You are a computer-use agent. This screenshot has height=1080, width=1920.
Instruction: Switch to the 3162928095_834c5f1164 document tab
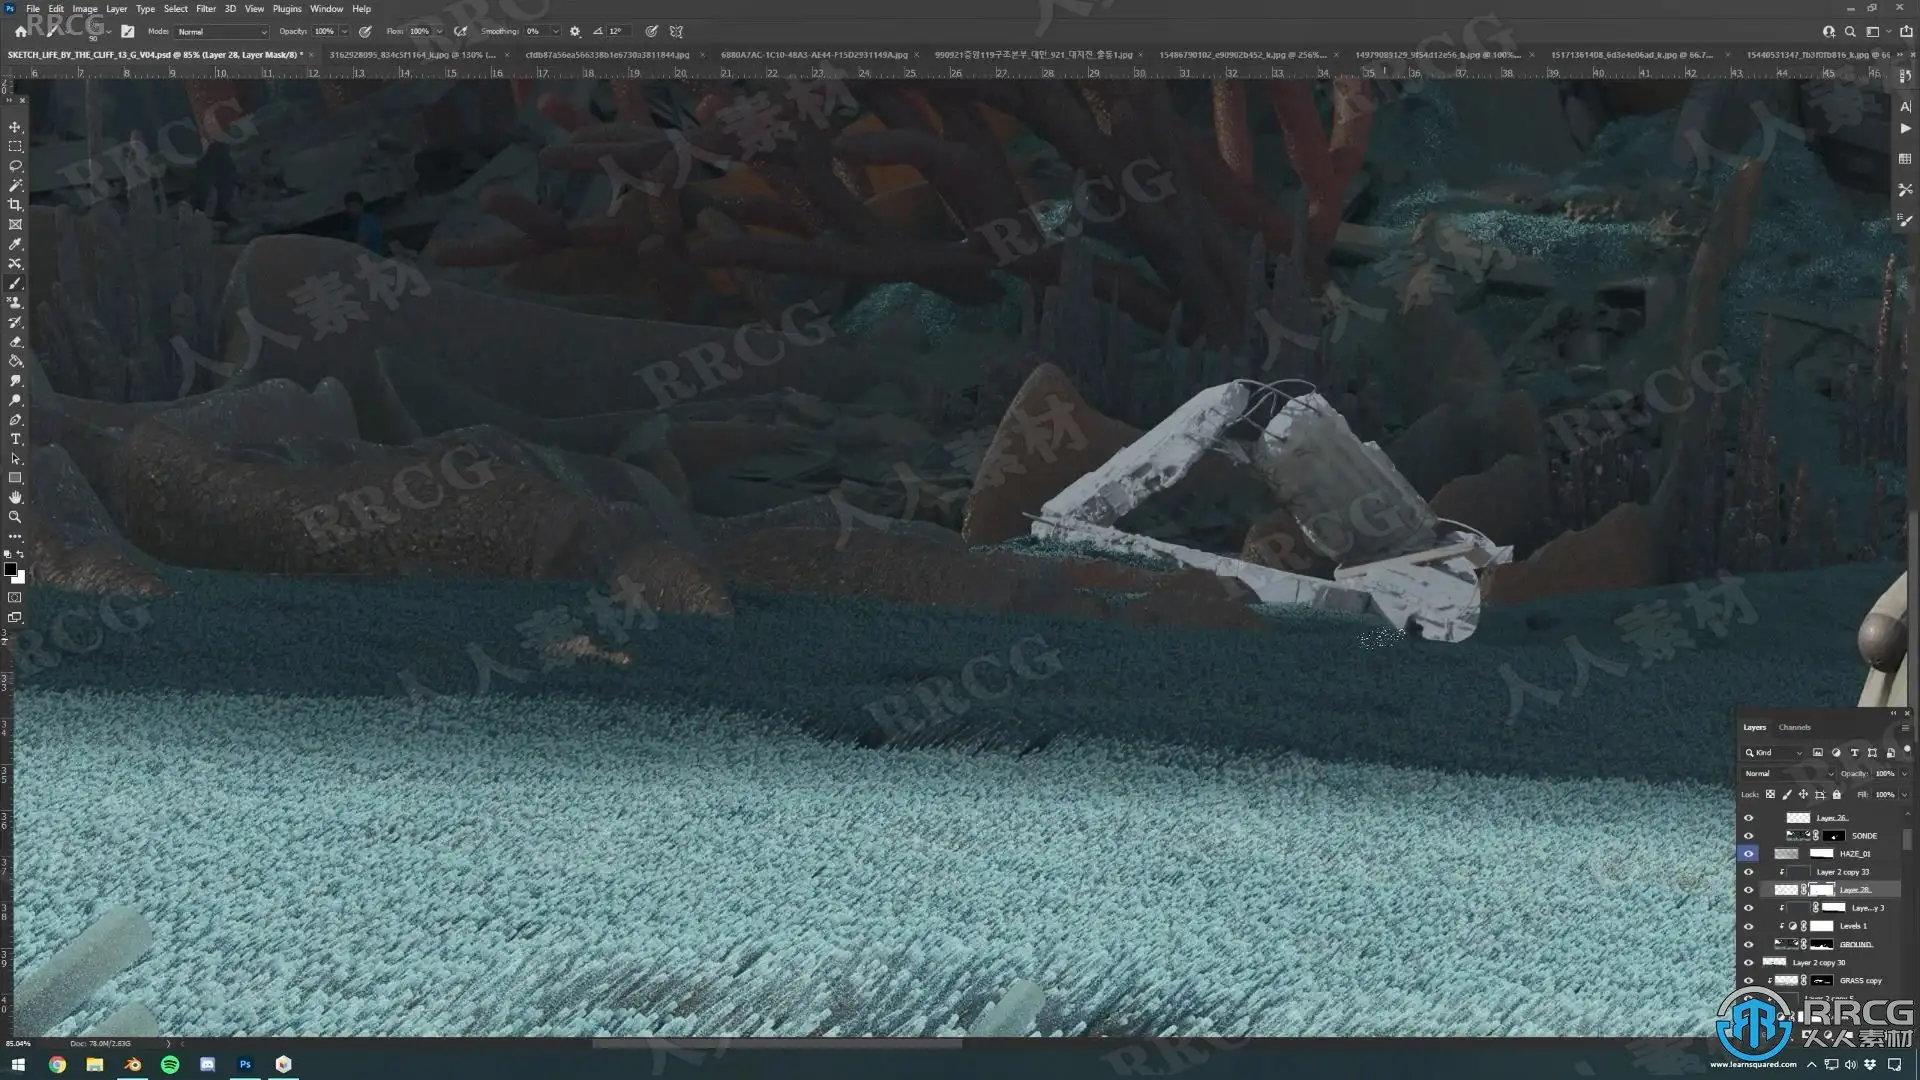point(412,55)
